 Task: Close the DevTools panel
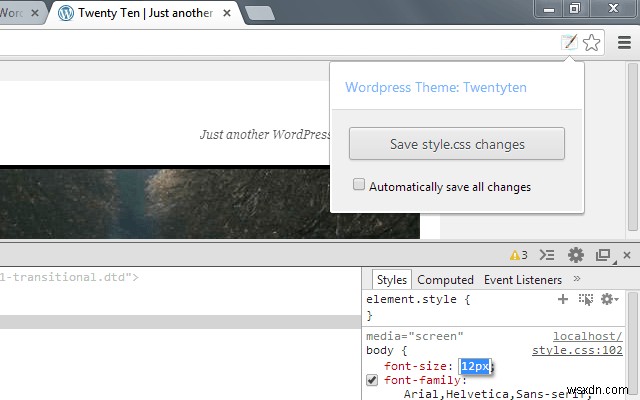click(x=627, y=256)
